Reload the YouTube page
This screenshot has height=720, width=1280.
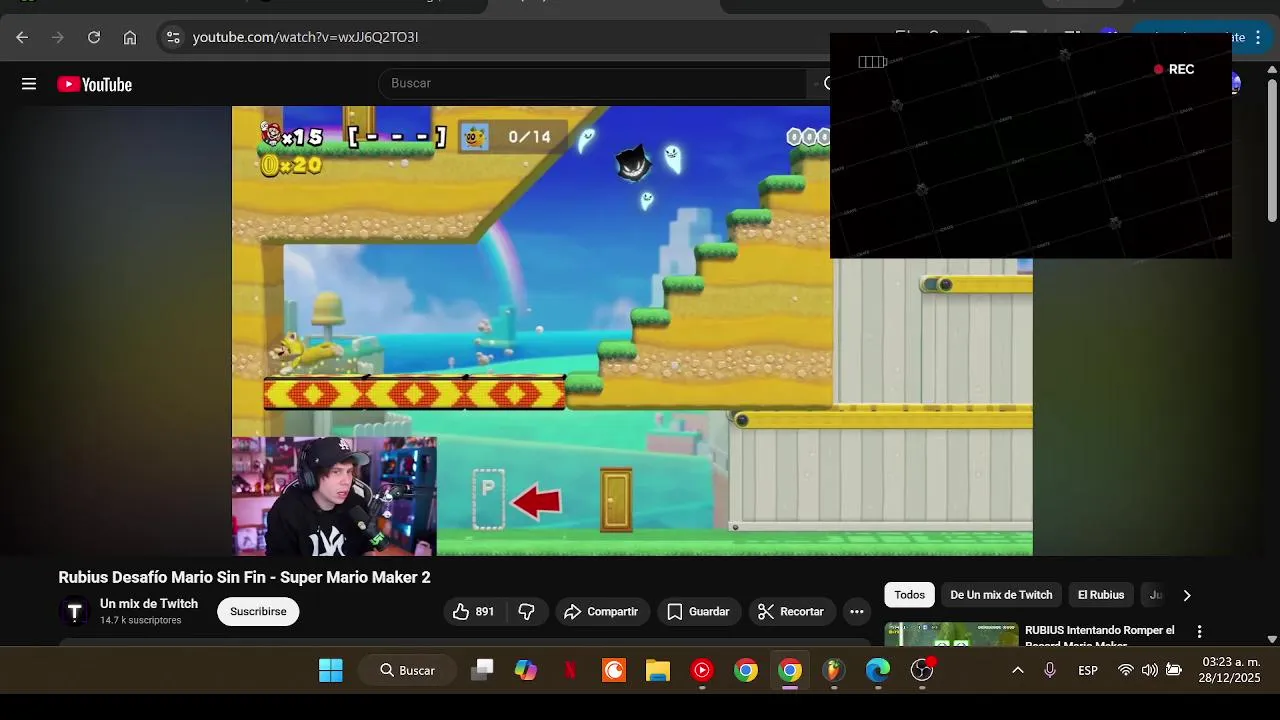(94, 37)
